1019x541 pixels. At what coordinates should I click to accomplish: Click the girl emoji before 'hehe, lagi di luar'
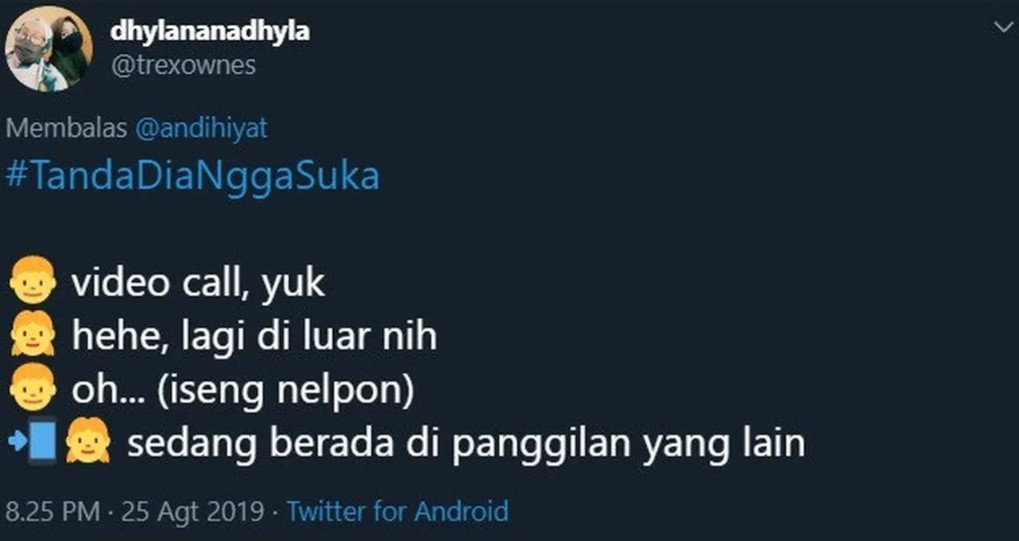point(33,333)
